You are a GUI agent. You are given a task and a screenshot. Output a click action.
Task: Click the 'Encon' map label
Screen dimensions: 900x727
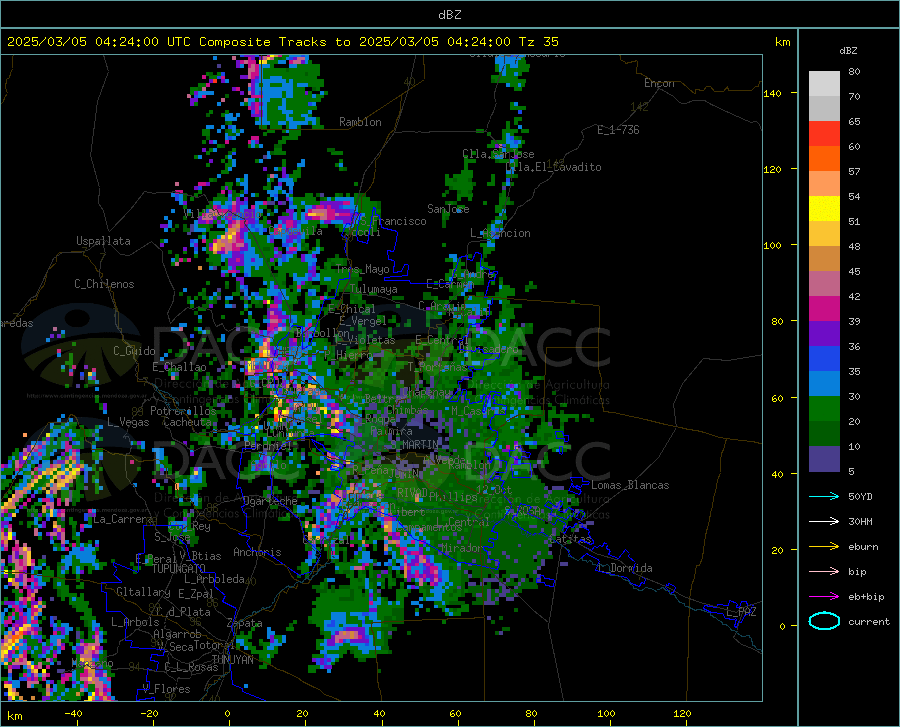(659, 83)
